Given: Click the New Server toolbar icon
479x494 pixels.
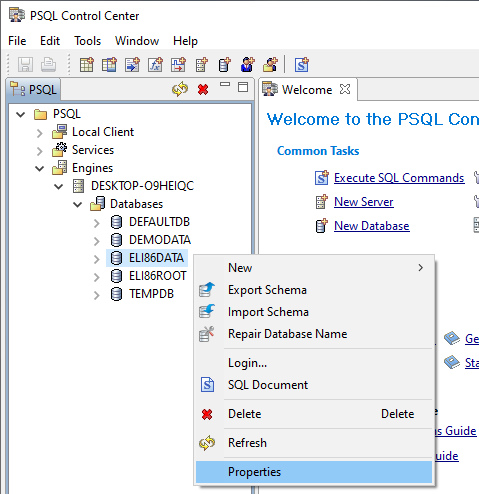Looking at the screenshot, I should 201,64.
